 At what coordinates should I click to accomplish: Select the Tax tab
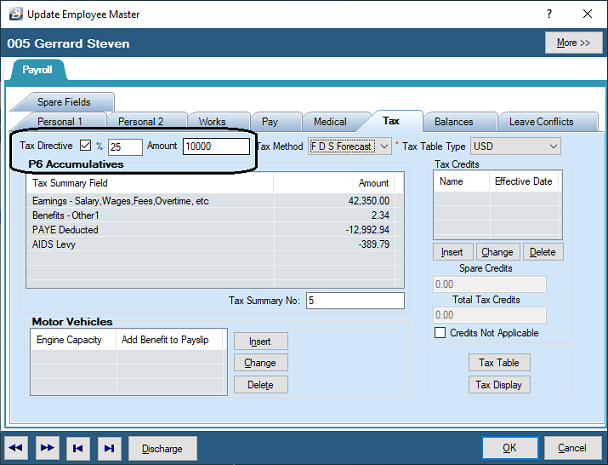coord(391,121)
